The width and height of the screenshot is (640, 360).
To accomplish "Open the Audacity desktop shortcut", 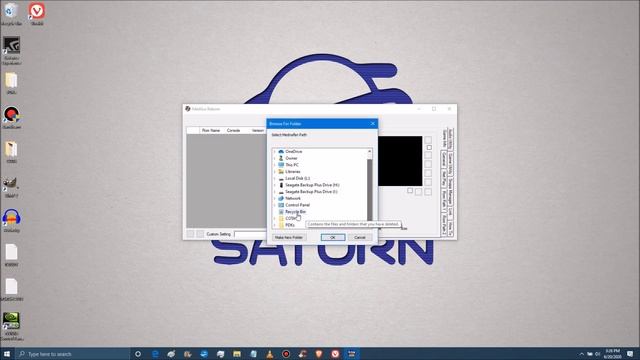I will click(x=11, y=221).
